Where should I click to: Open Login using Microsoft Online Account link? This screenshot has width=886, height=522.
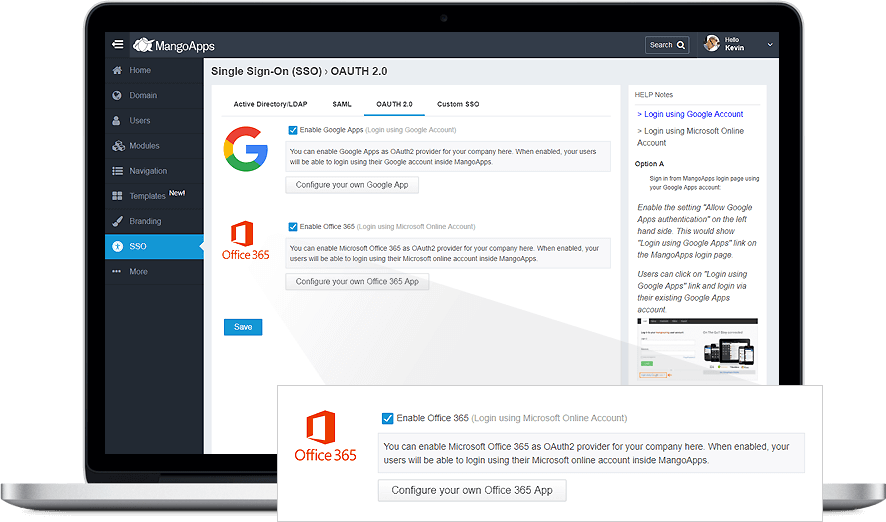point(690,137)
